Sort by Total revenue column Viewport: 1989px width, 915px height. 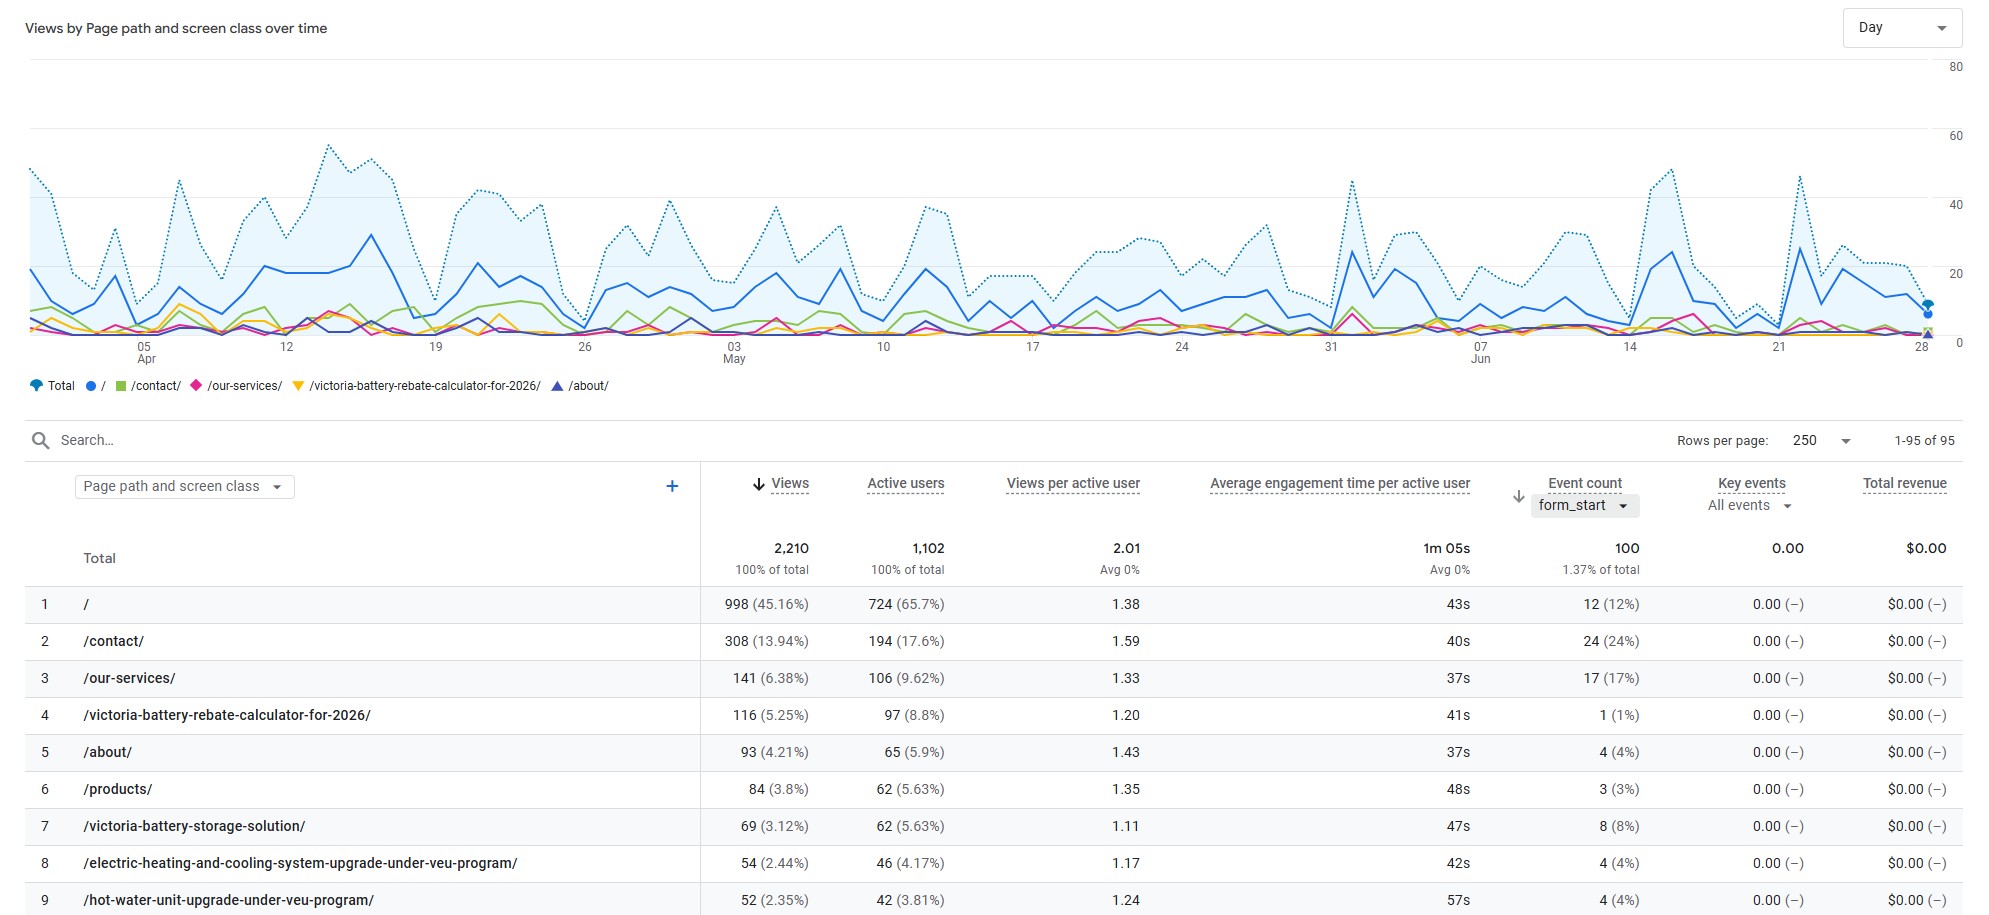1904,483
